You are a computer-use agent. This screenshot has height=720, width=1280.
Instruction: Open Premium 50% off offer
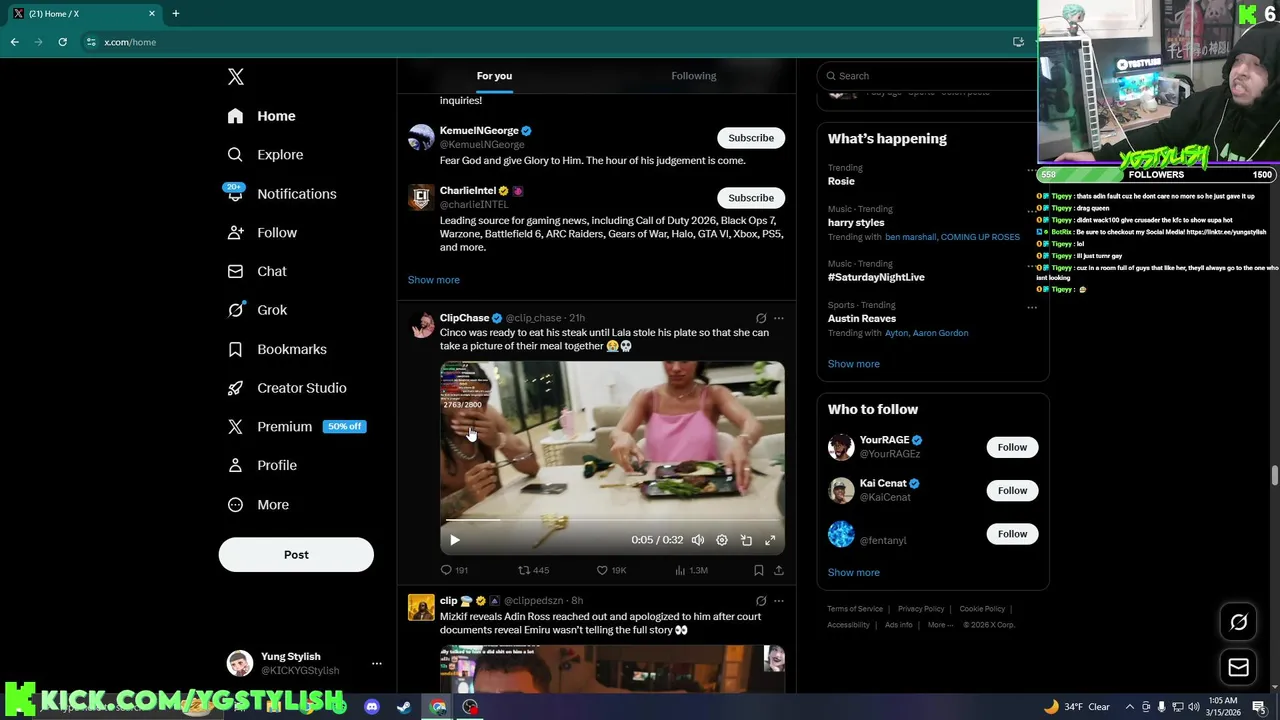click(297, 427)
